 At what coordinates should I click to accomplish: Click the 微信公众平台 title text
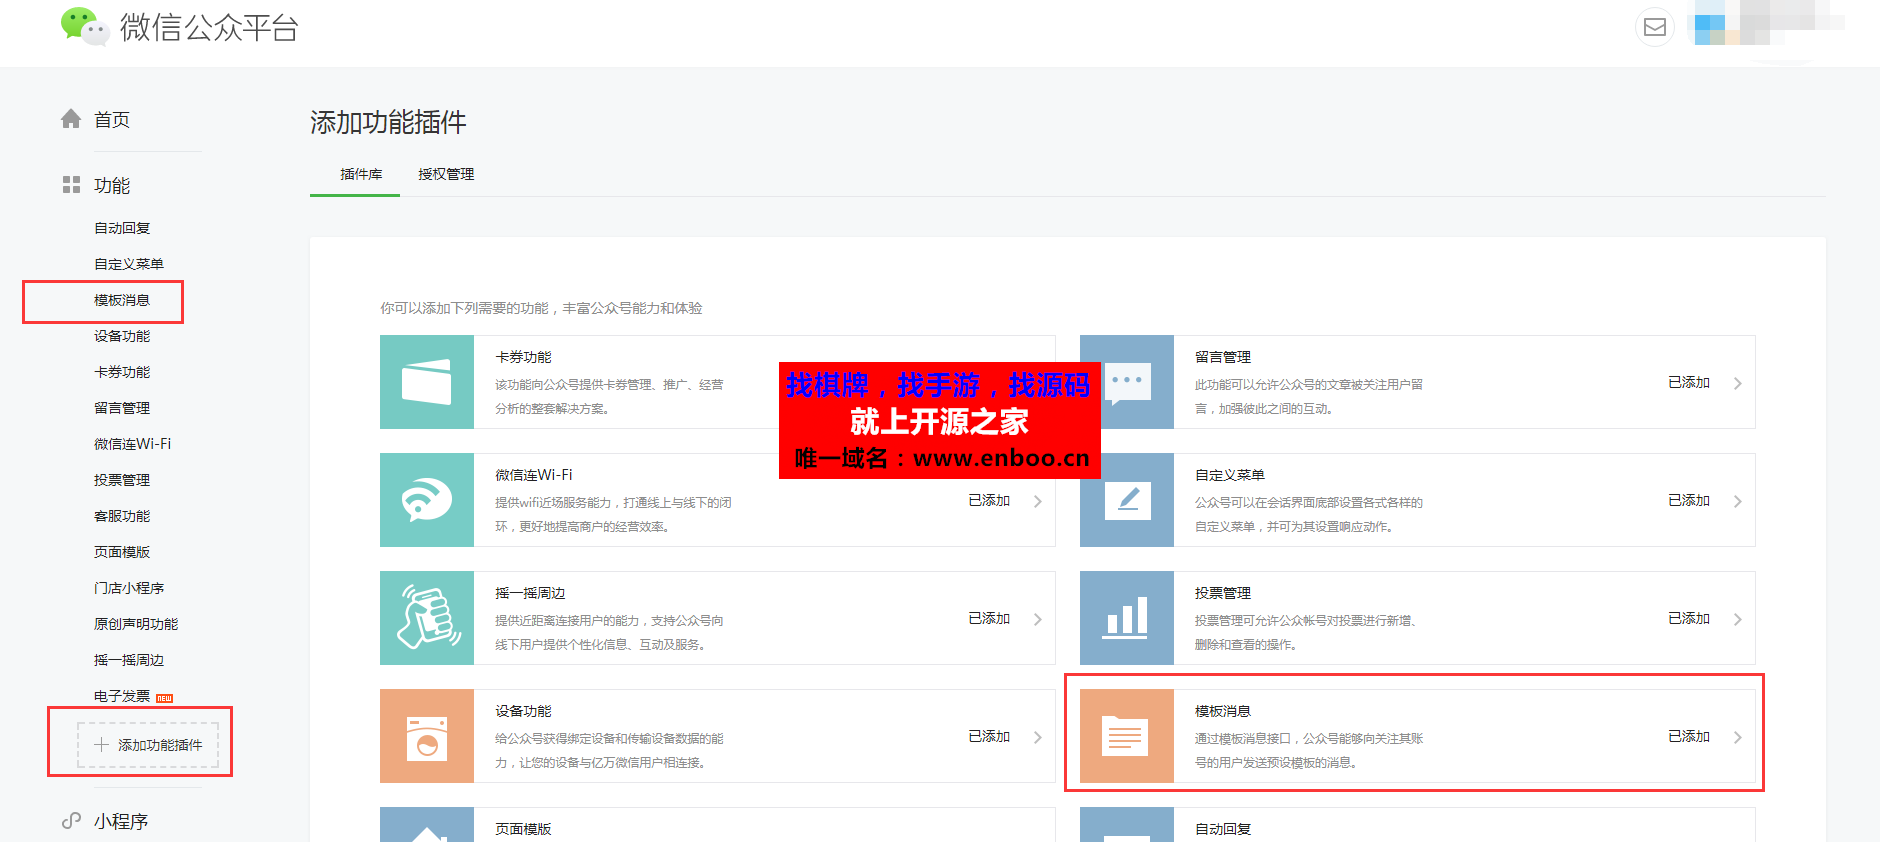pyautogui.click(x=209, y=27)
